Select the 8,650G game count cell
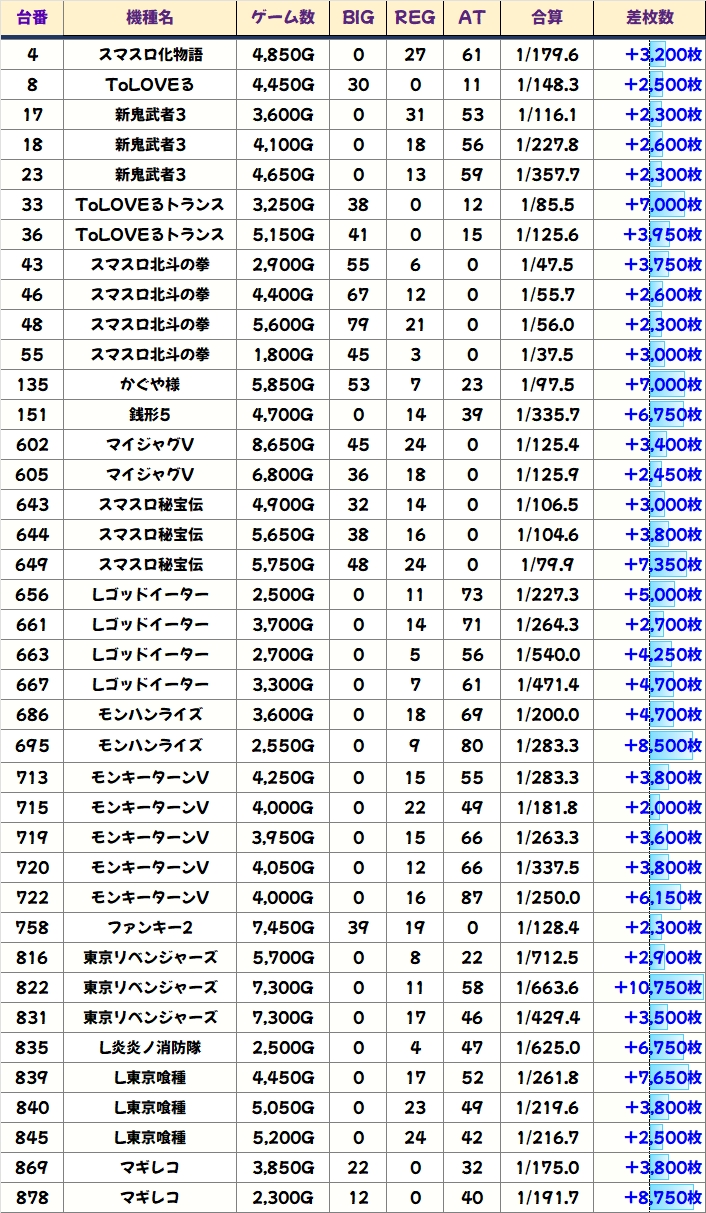This screenshot has width=706, height=1213. [283, 445]
